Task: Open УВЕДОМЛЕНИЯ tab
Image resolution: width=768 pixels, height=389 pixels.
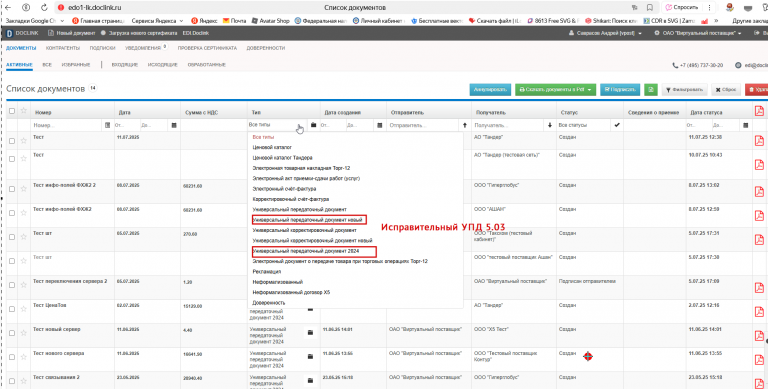Action: [x=143, y=48]
